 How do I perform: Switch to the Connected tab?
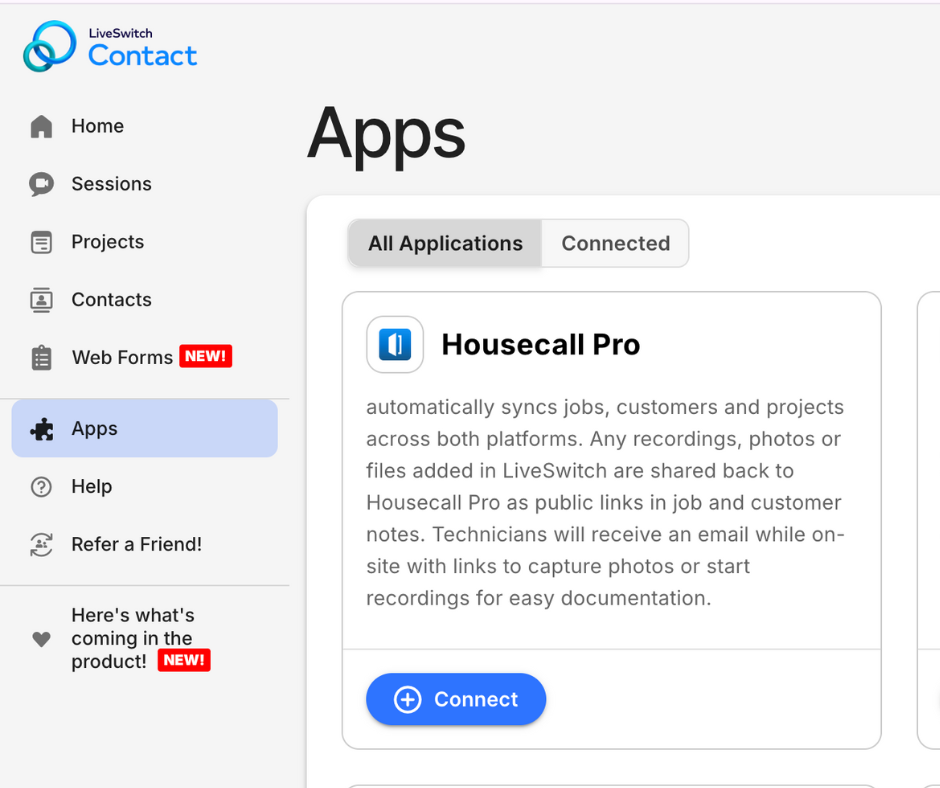click(615, 243)
